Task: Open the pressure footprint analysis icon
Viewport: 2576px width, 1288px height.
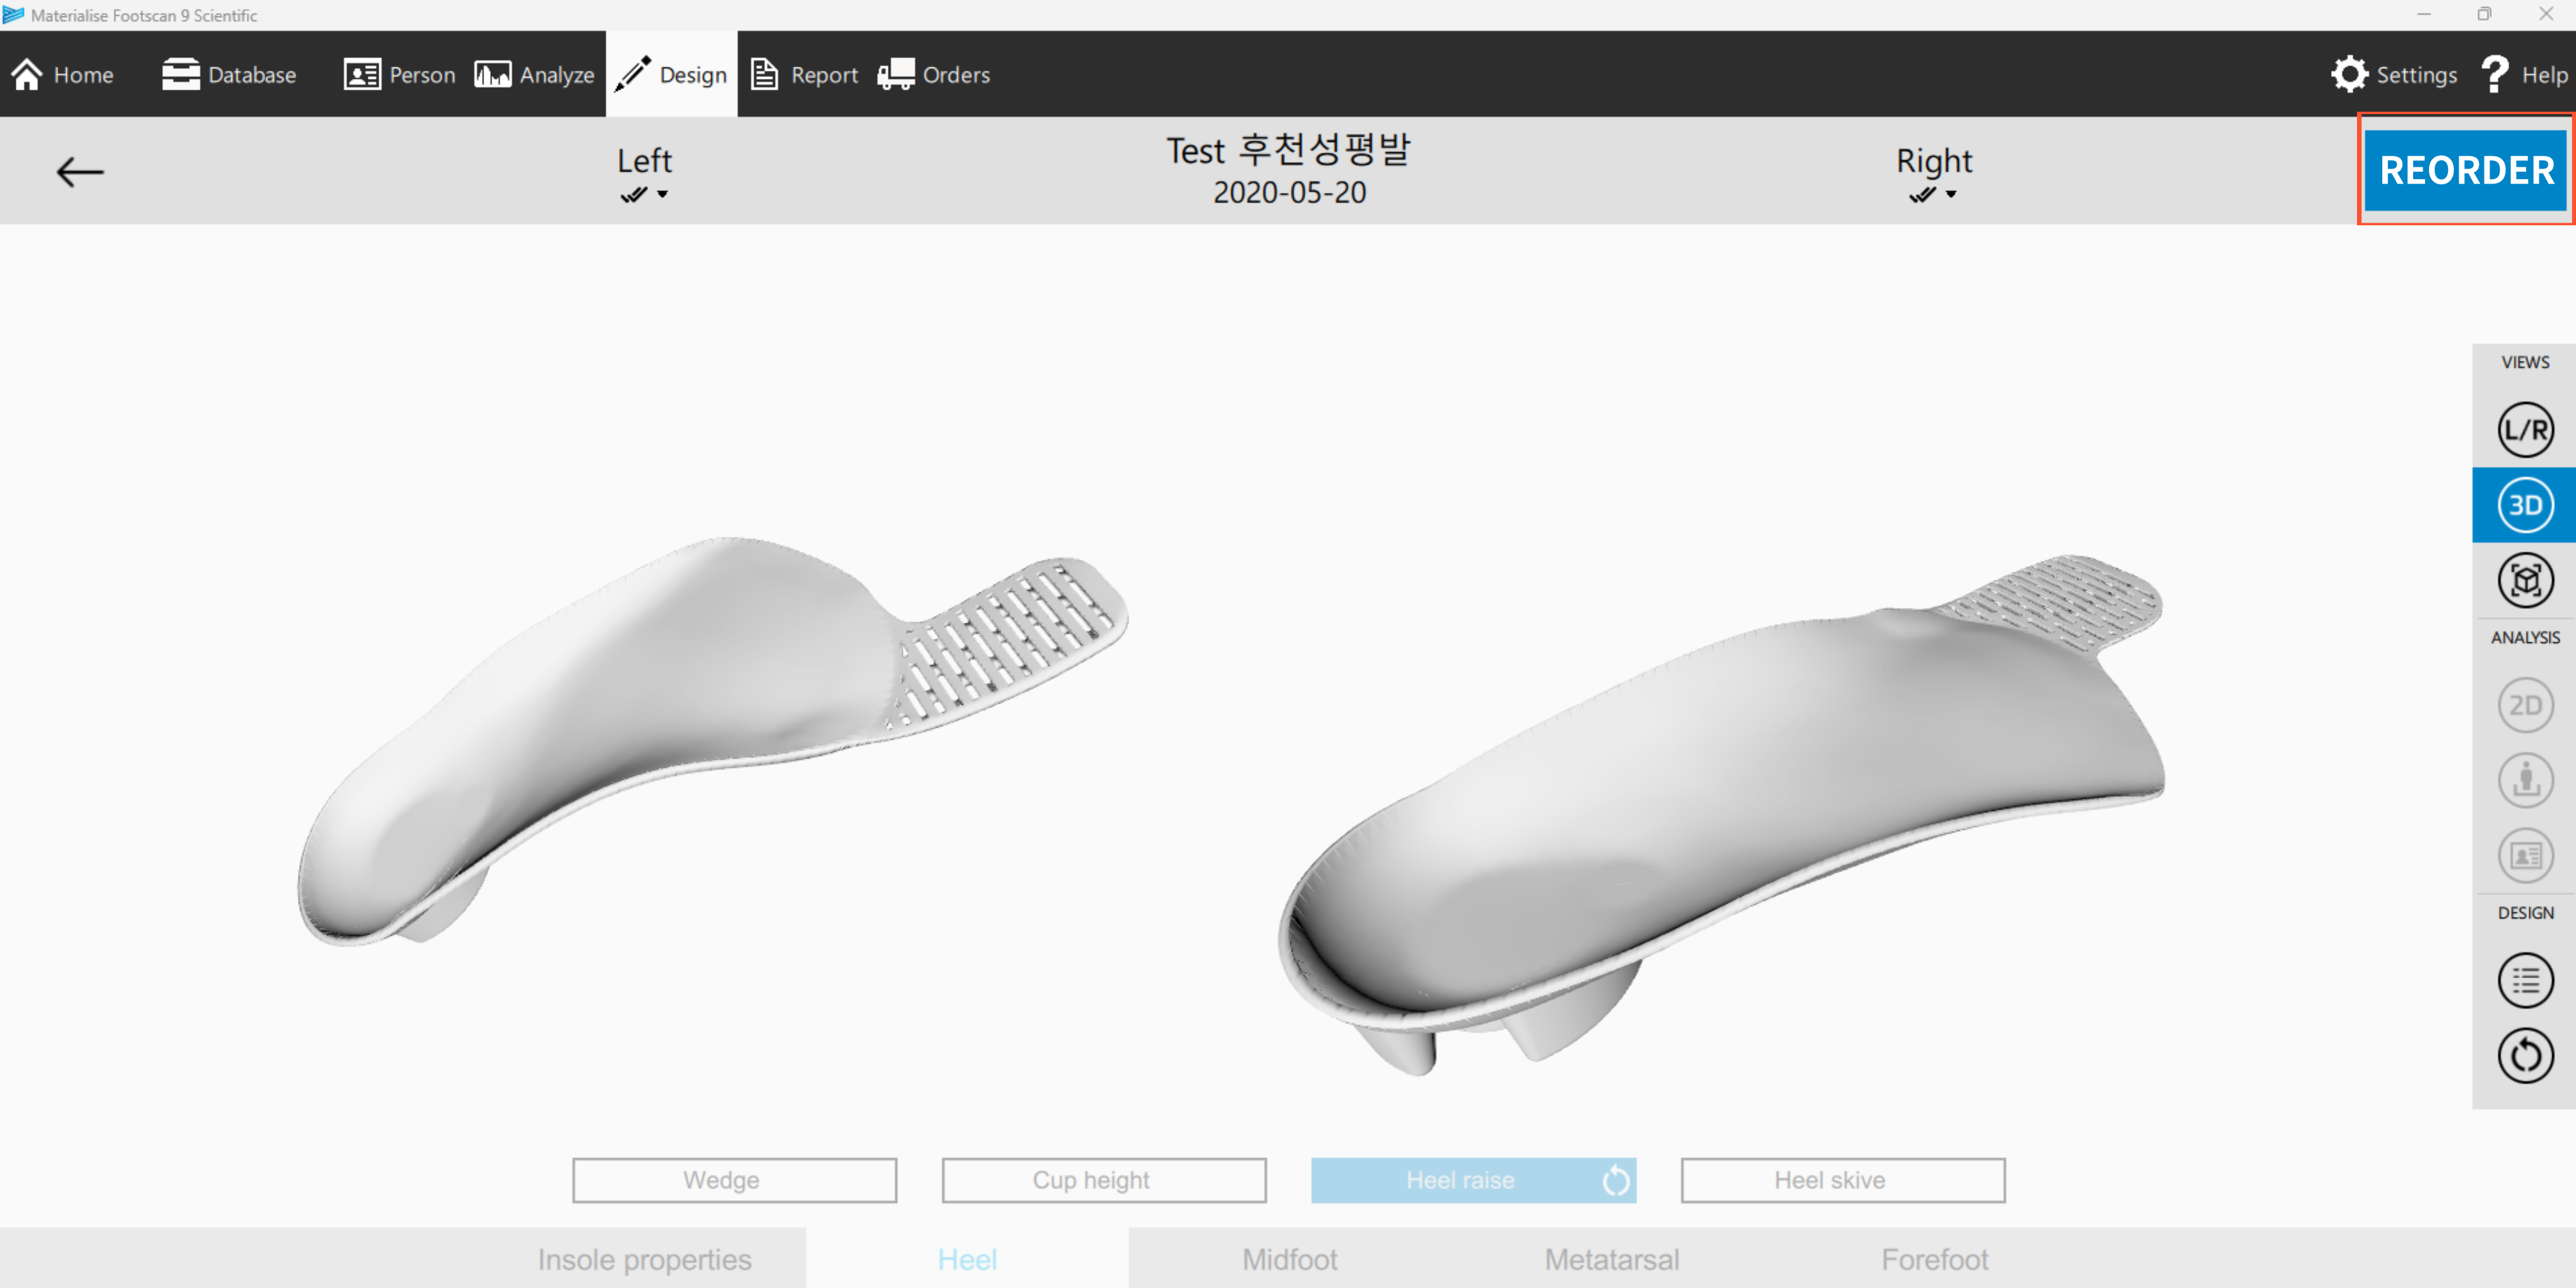Action: [x=2525, y=780]
